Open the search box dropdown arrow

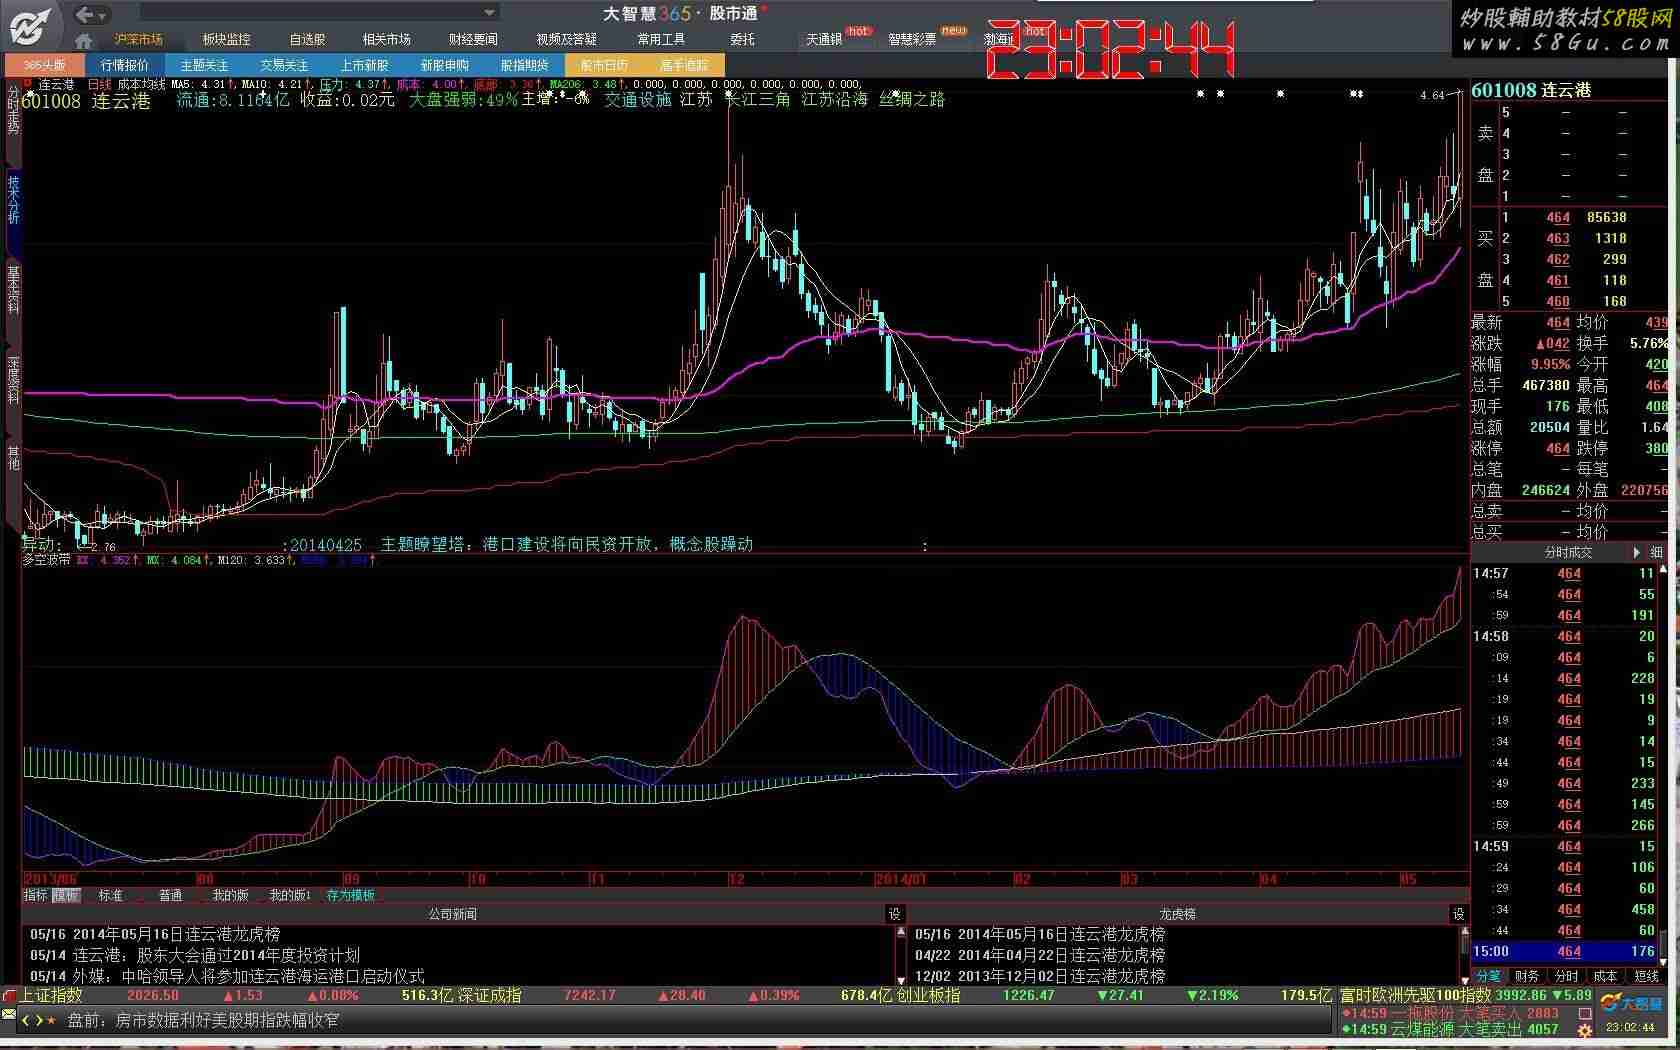coord(489,13)
